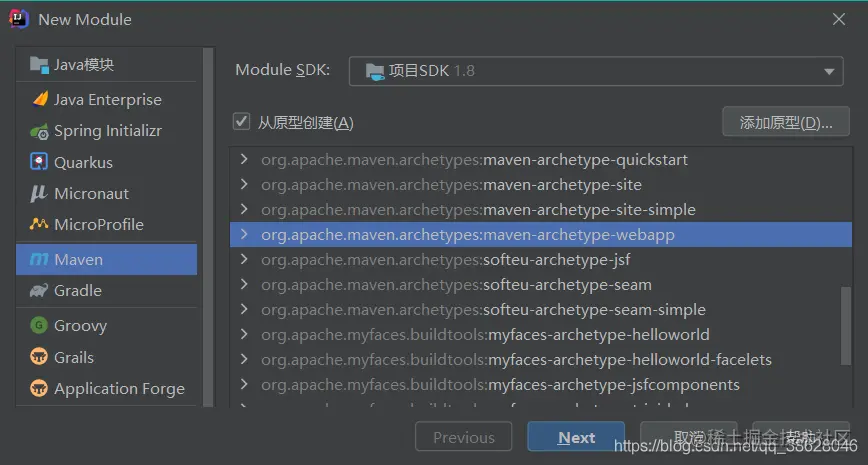Image resolution: width=868 pixels, height=465 pixels.
Task: Select Gradle module type
Action: coord(106,291)
